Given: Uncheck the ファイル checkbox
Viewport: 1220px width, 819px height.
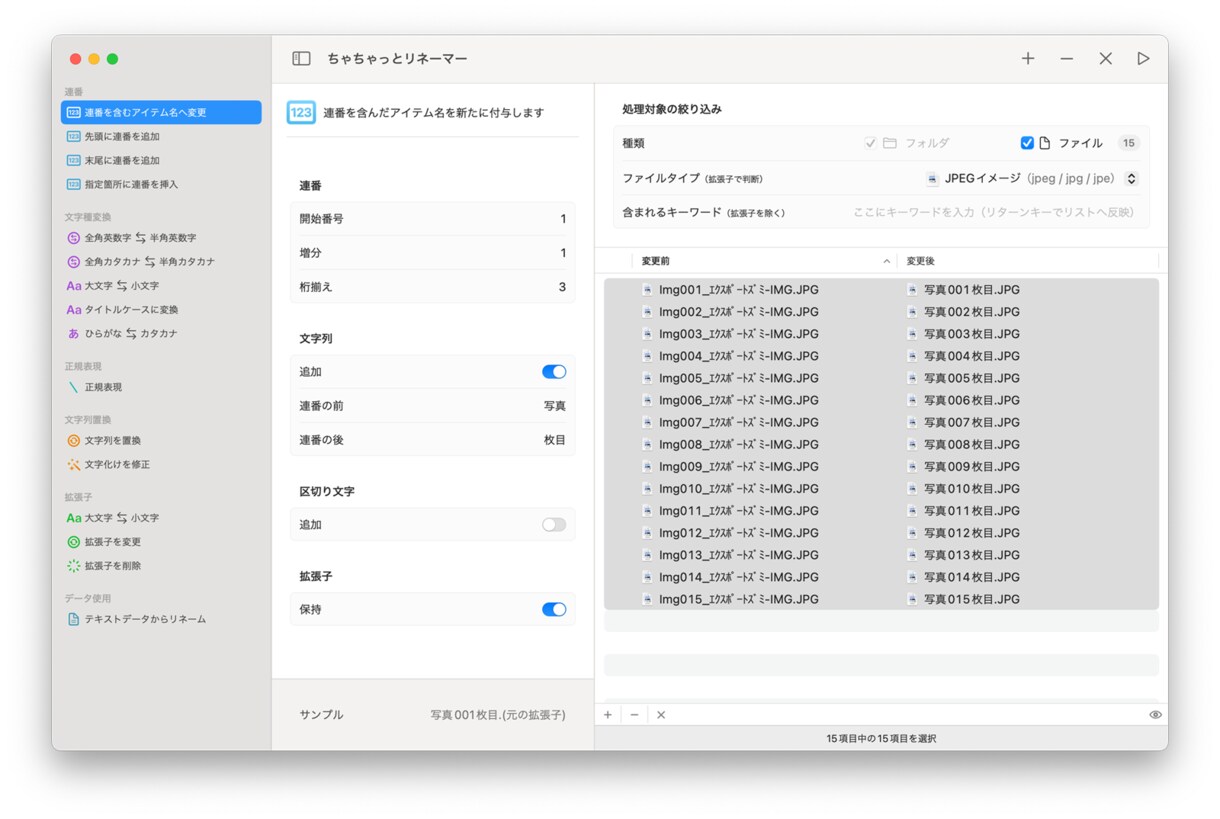Looking at the screenshot, I should pos(1027,143).
